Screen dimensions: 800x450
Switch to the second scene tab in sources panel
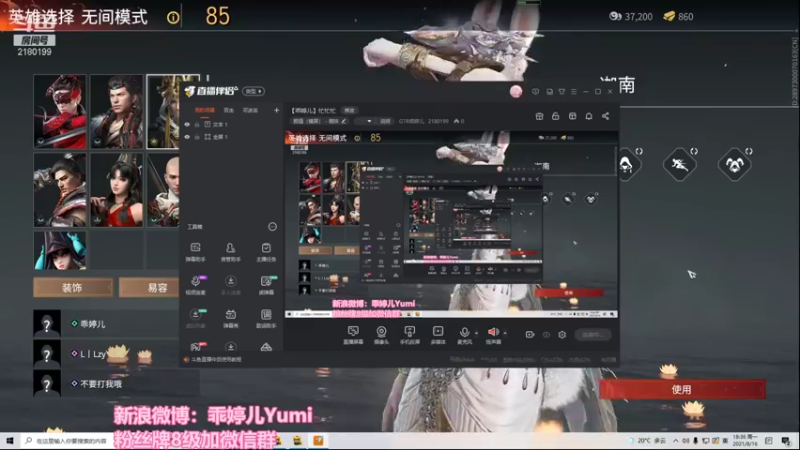229,110
